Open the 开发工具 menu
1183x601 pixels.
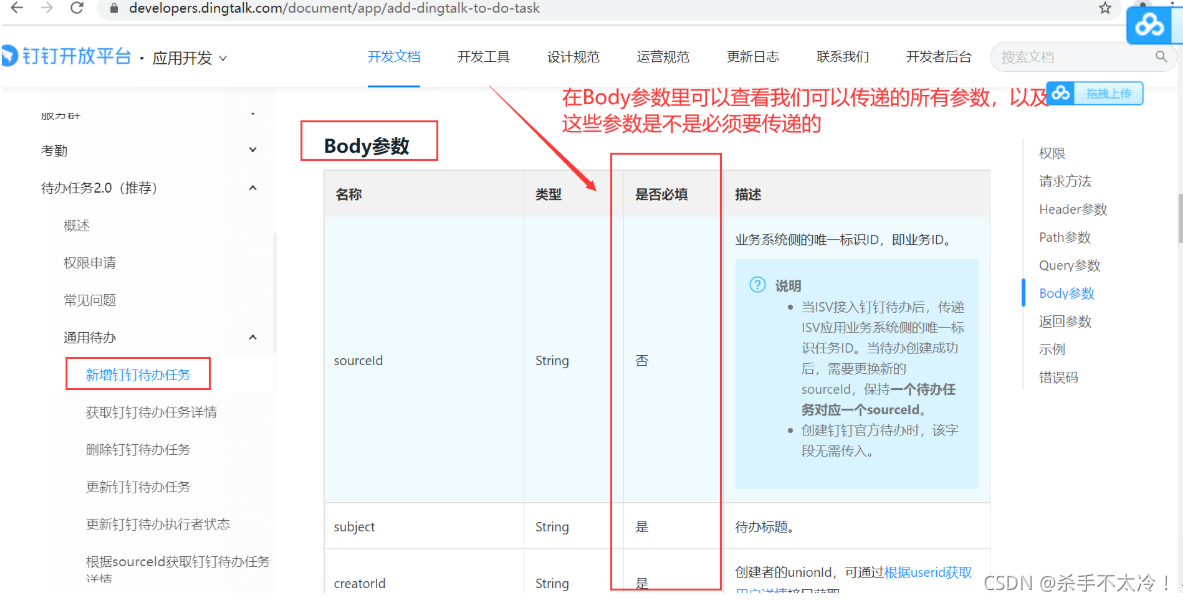(x=484, y=57)
